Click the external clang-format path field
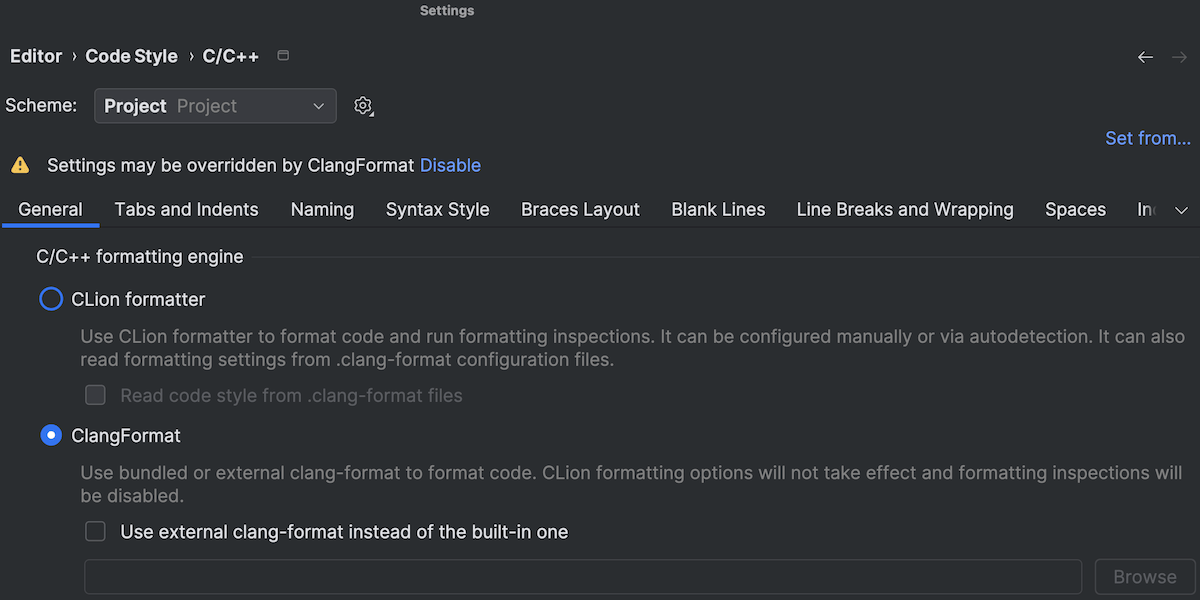Image resolution: width=1200 pixels, height=600 pixels. tap(583, 577)
